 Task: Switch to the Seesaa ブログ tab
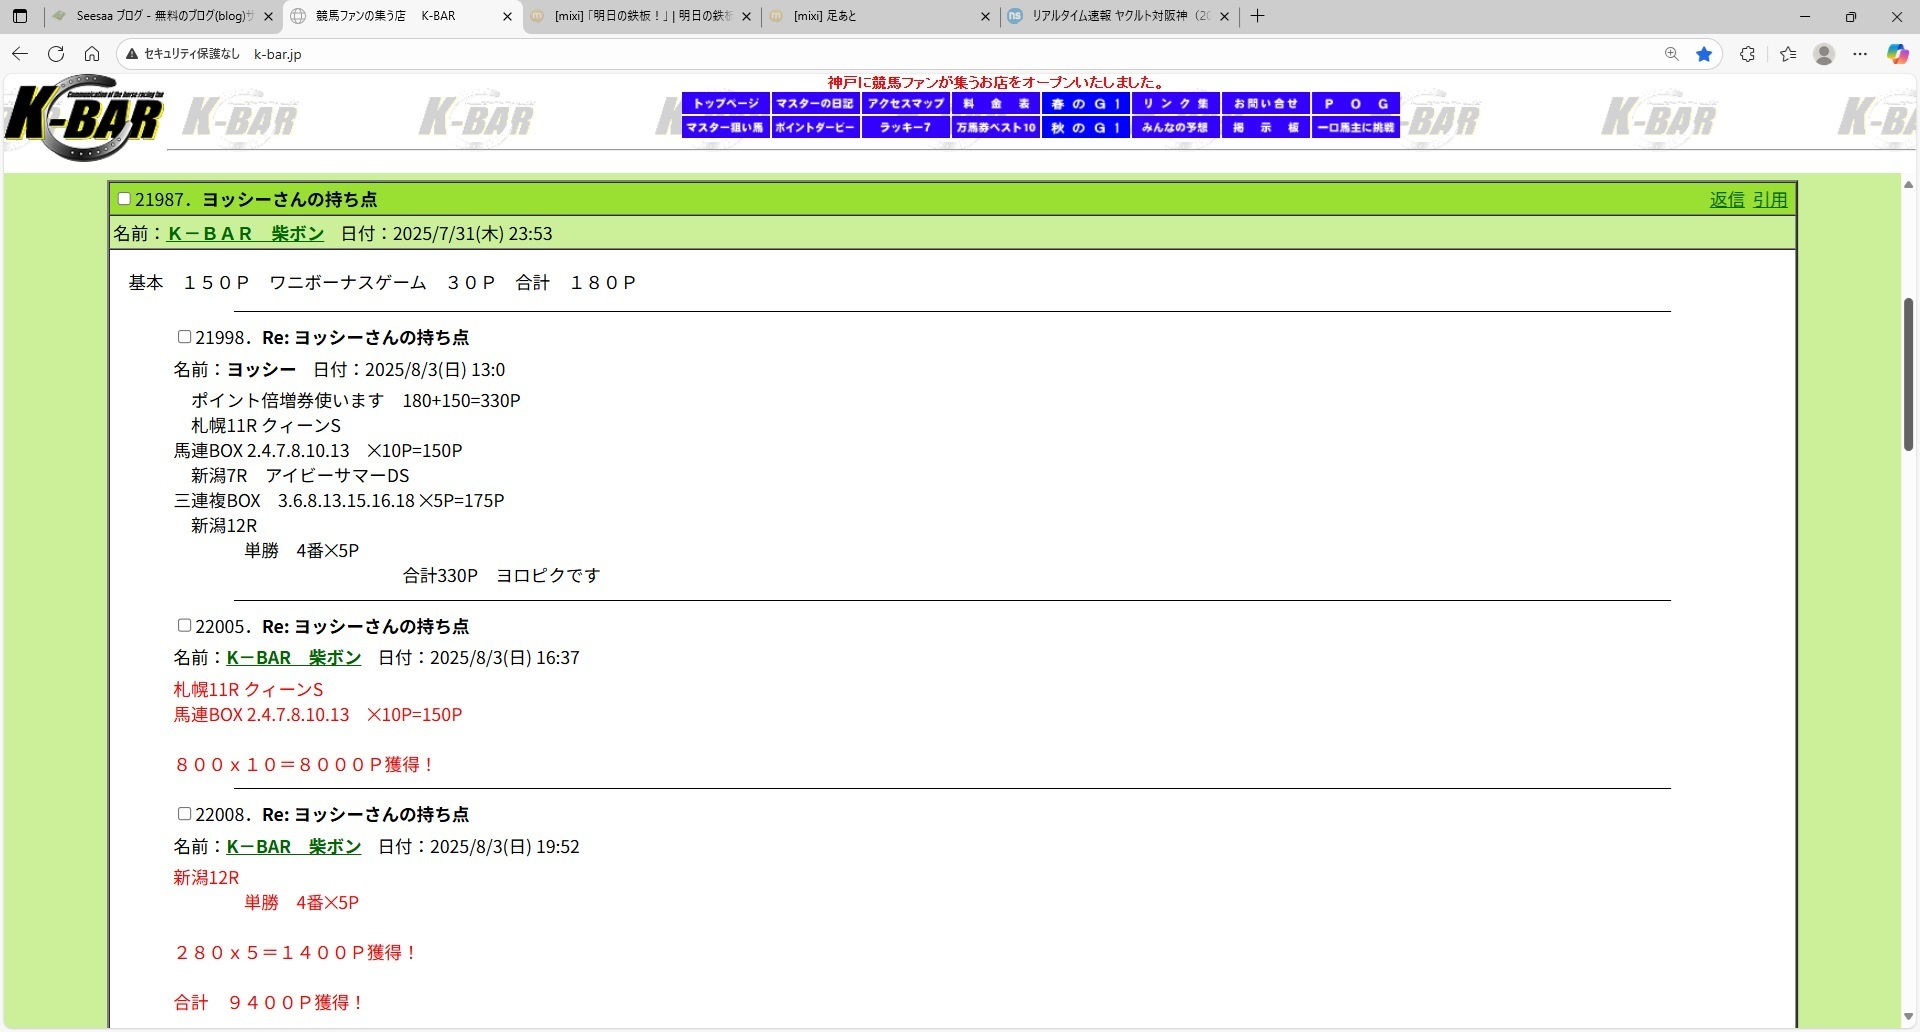[x=162, y=16]
